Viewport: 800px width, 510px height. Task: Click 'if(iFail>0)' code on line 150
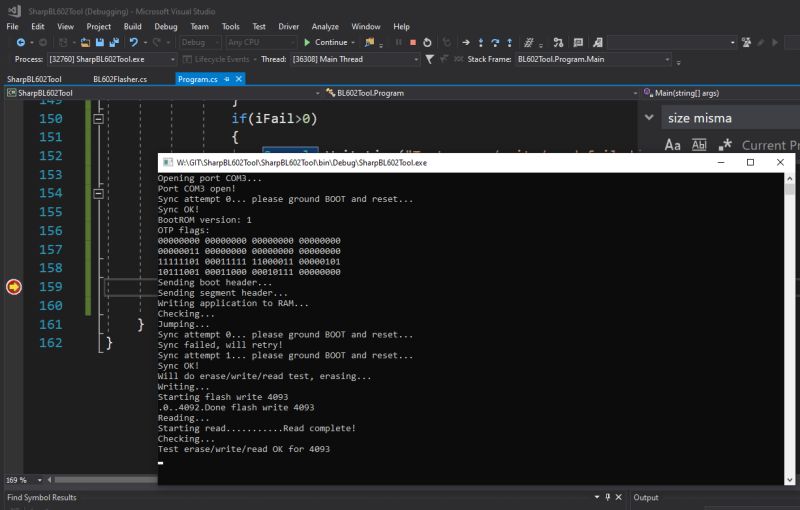(274, 119)
